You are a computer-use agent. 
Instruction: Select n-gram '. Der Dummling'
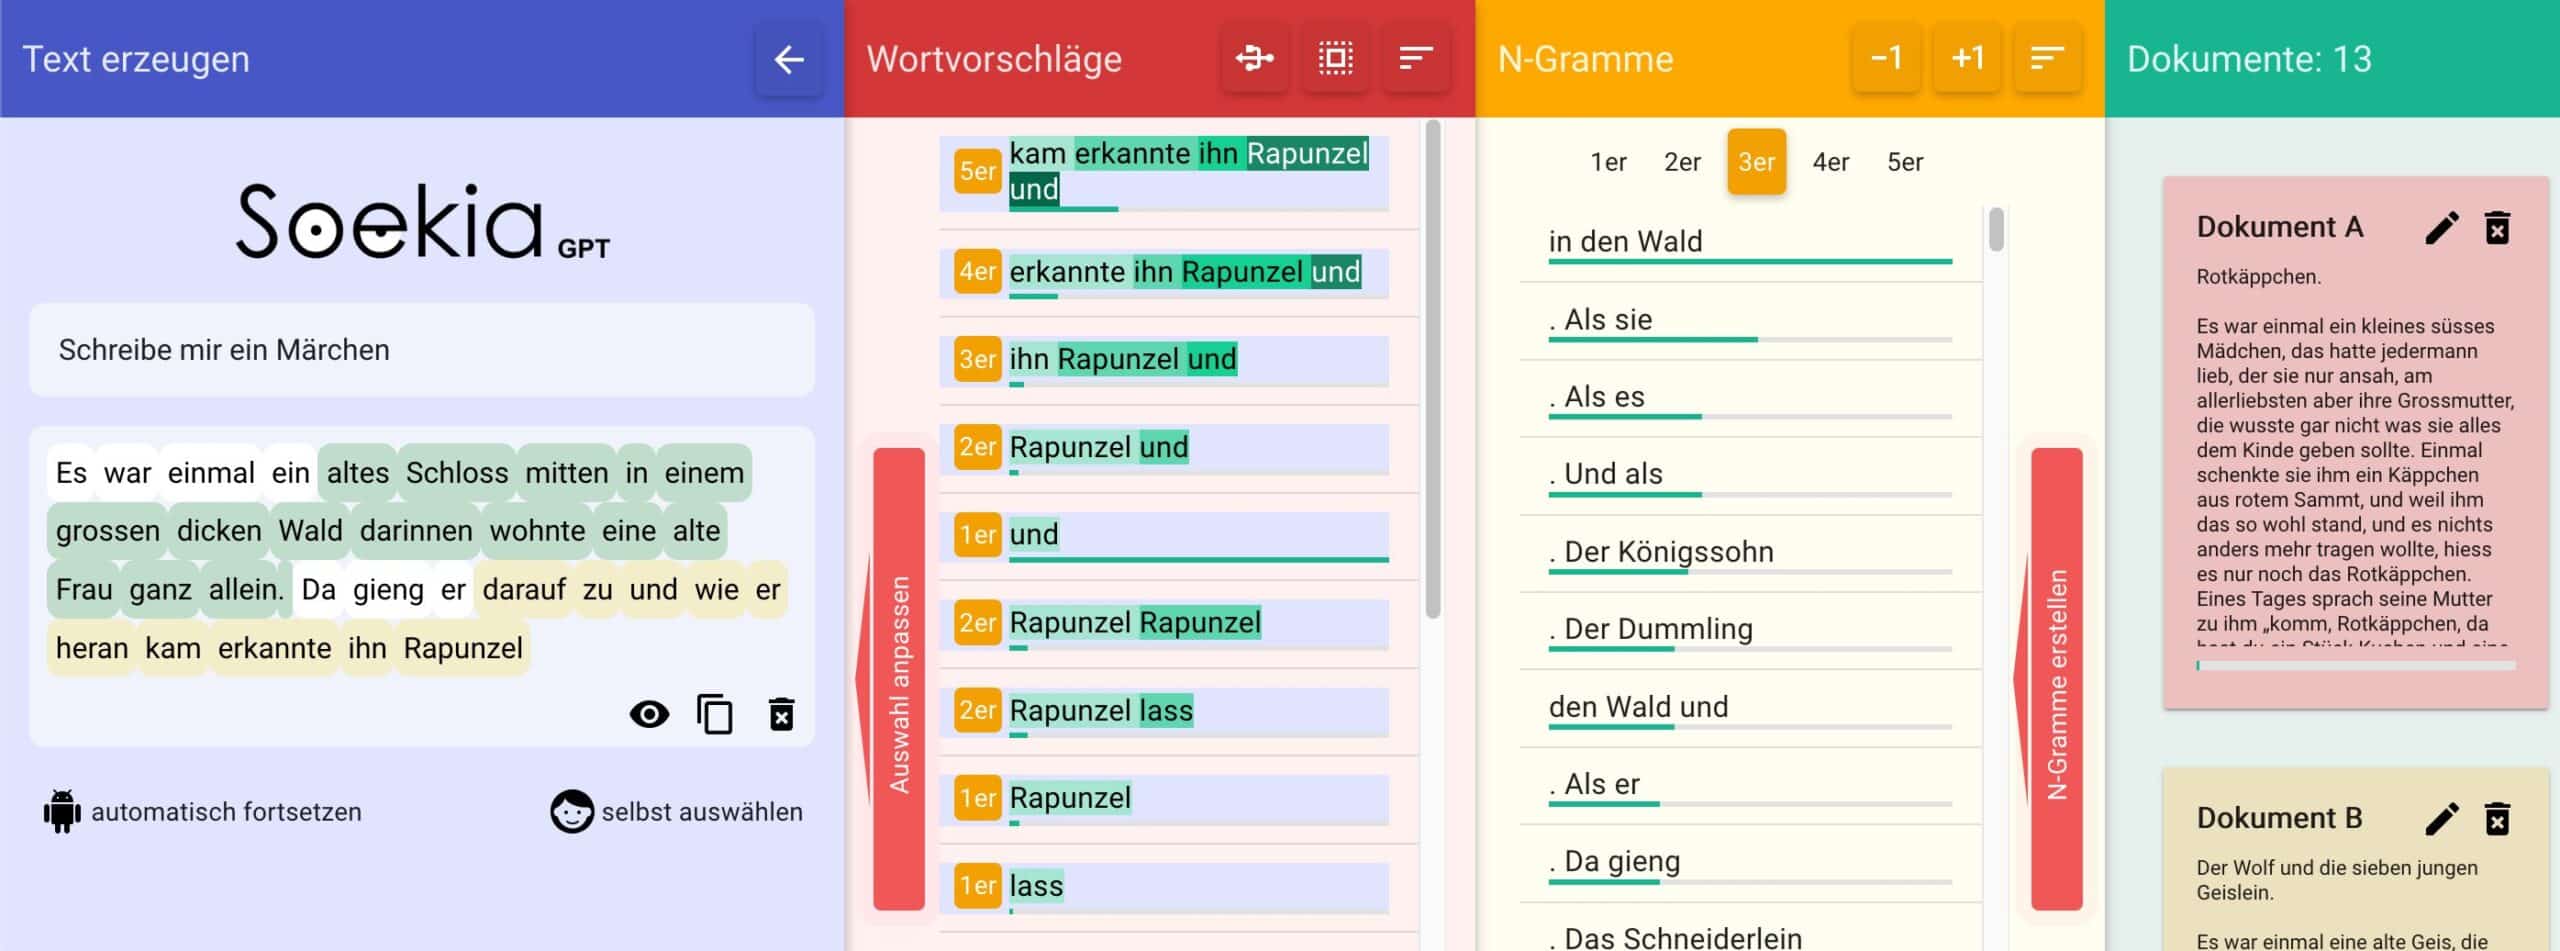click(1750, 630)
